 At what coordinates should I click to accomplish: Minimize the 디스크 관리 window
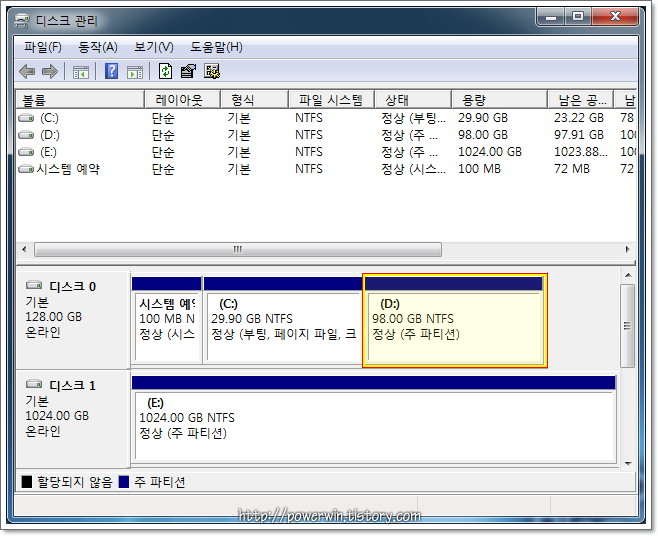(551, 17)
